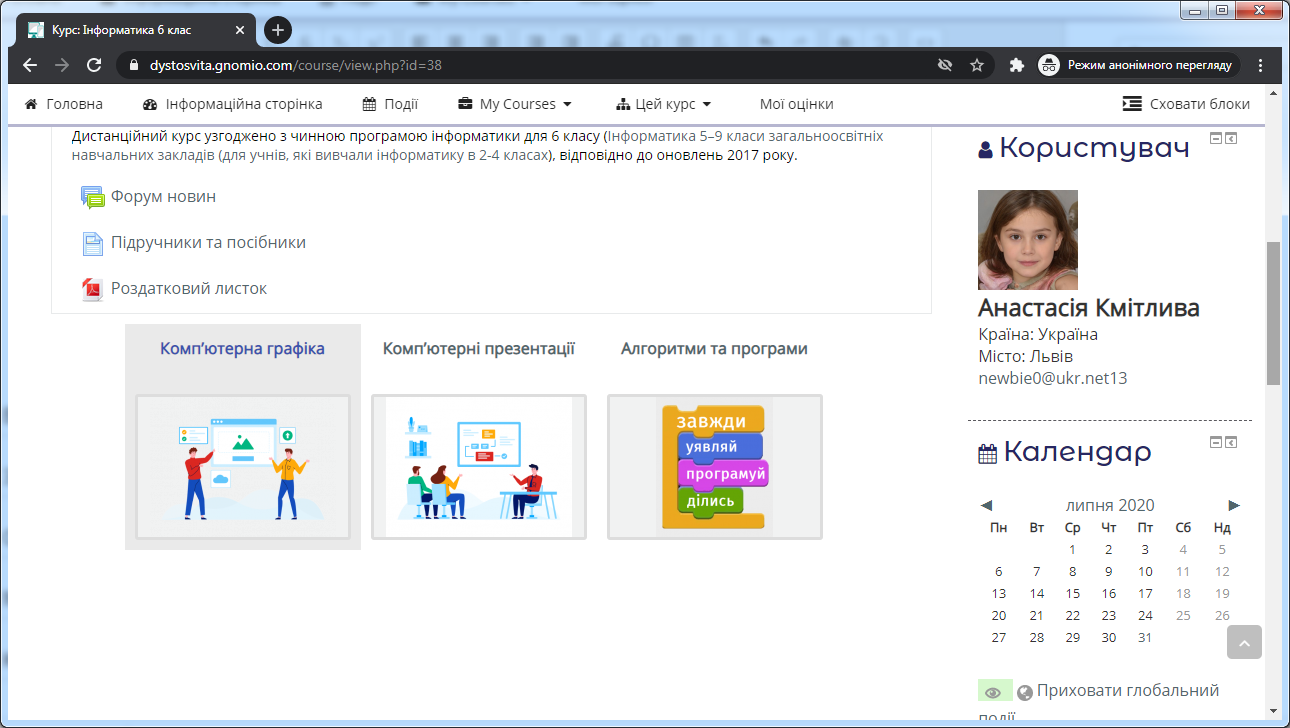Click the PDF icon of Роздатковий листок
1290x728 pixels.
click(92, 289)
